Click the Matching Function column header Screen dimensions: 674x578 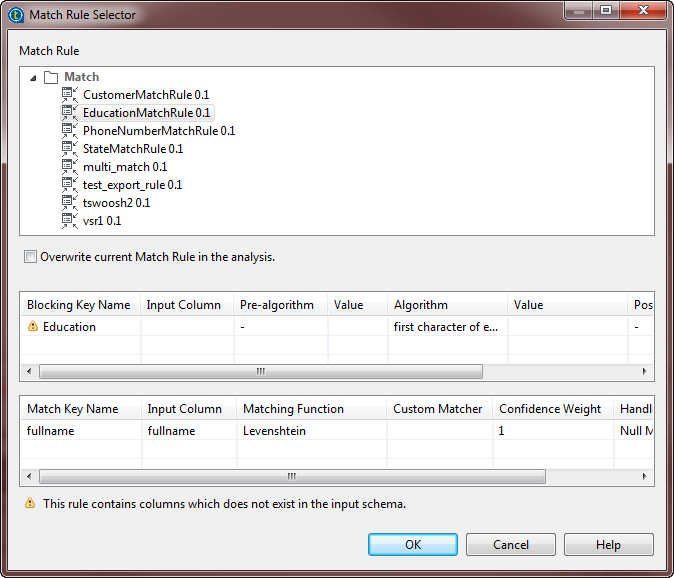tap(311, 409)
